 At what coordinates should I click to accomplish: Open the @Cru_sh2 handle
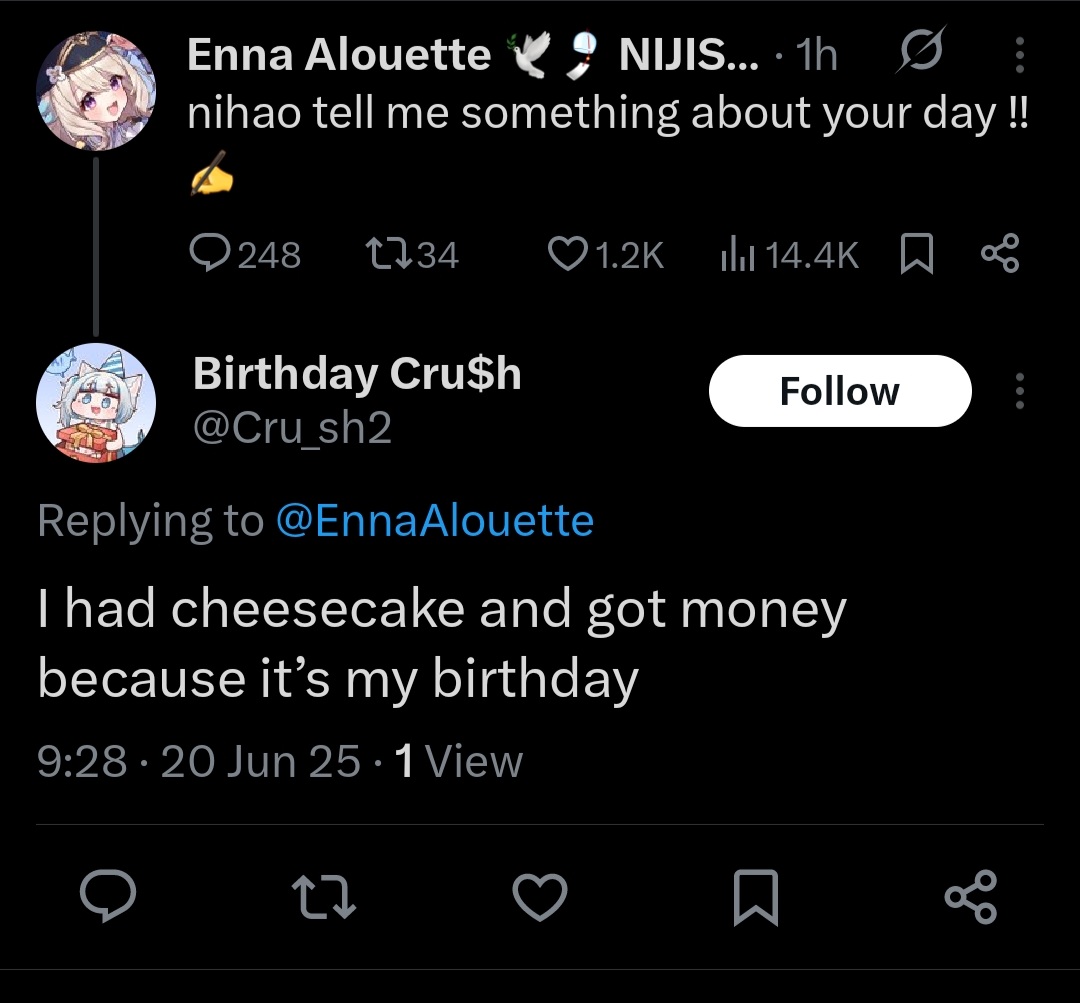click(292, 428)
